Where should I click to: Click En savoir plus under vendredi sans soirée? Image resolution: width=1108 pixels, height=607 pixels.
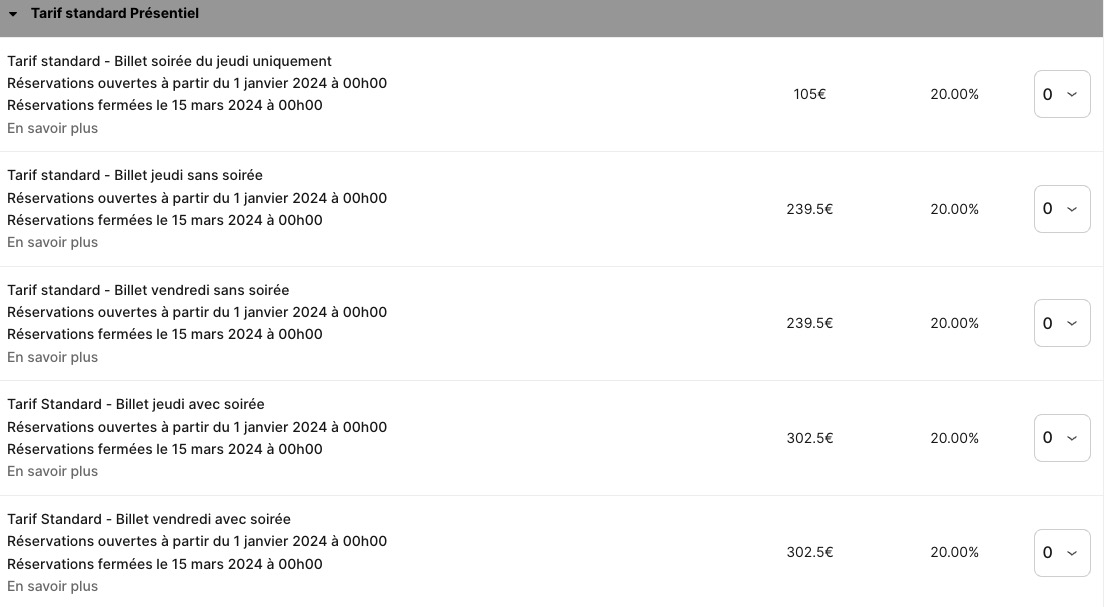[52, 357]
